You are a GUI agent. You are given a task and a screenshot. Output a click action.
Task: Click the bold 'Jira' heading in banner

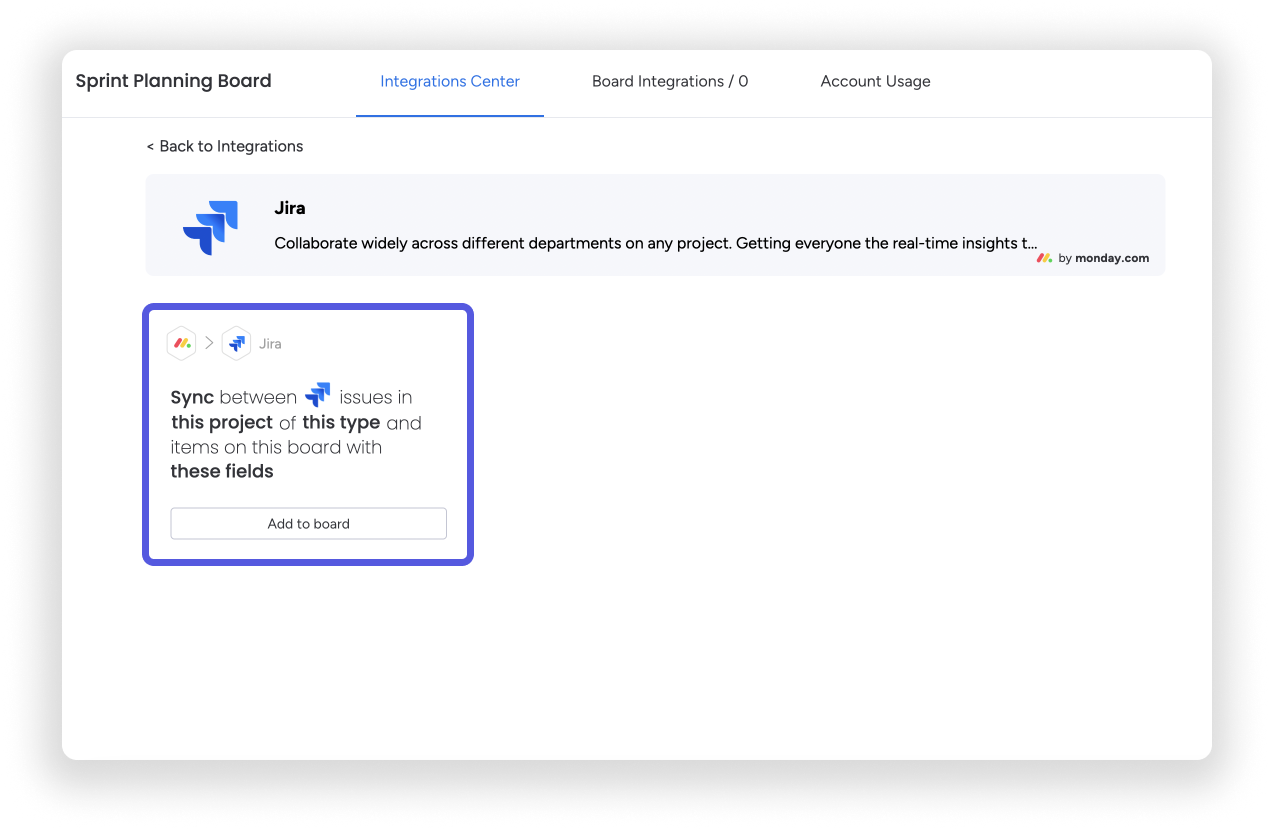(x=290, y=208)
